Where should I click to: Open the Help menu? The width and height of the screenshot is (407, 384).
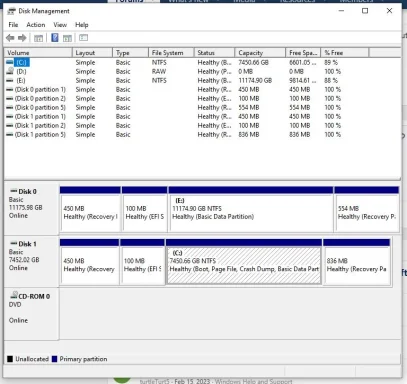point(82,25)
